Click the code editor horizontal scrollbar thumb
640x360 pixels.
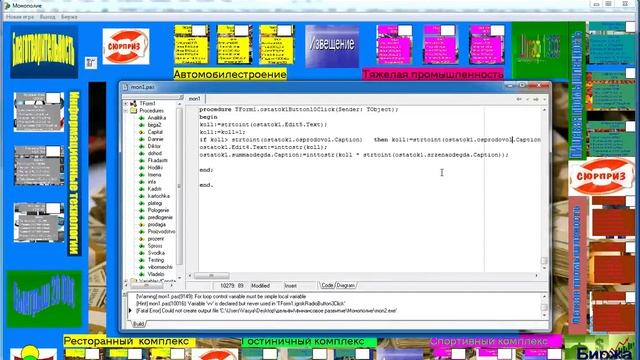coord(211,276)
